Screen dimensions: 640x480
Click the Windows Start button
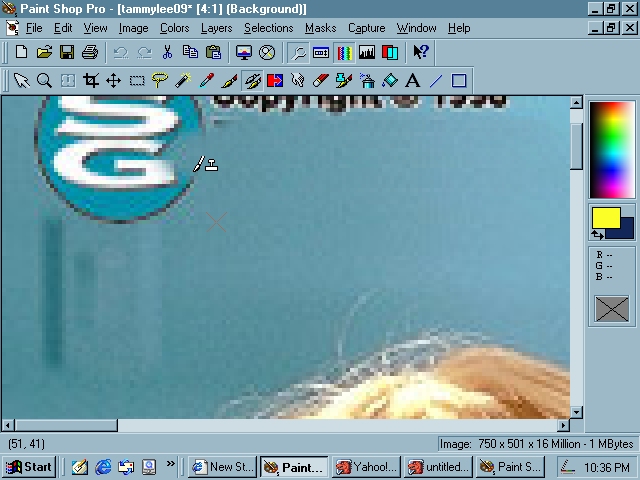(29, 467)
